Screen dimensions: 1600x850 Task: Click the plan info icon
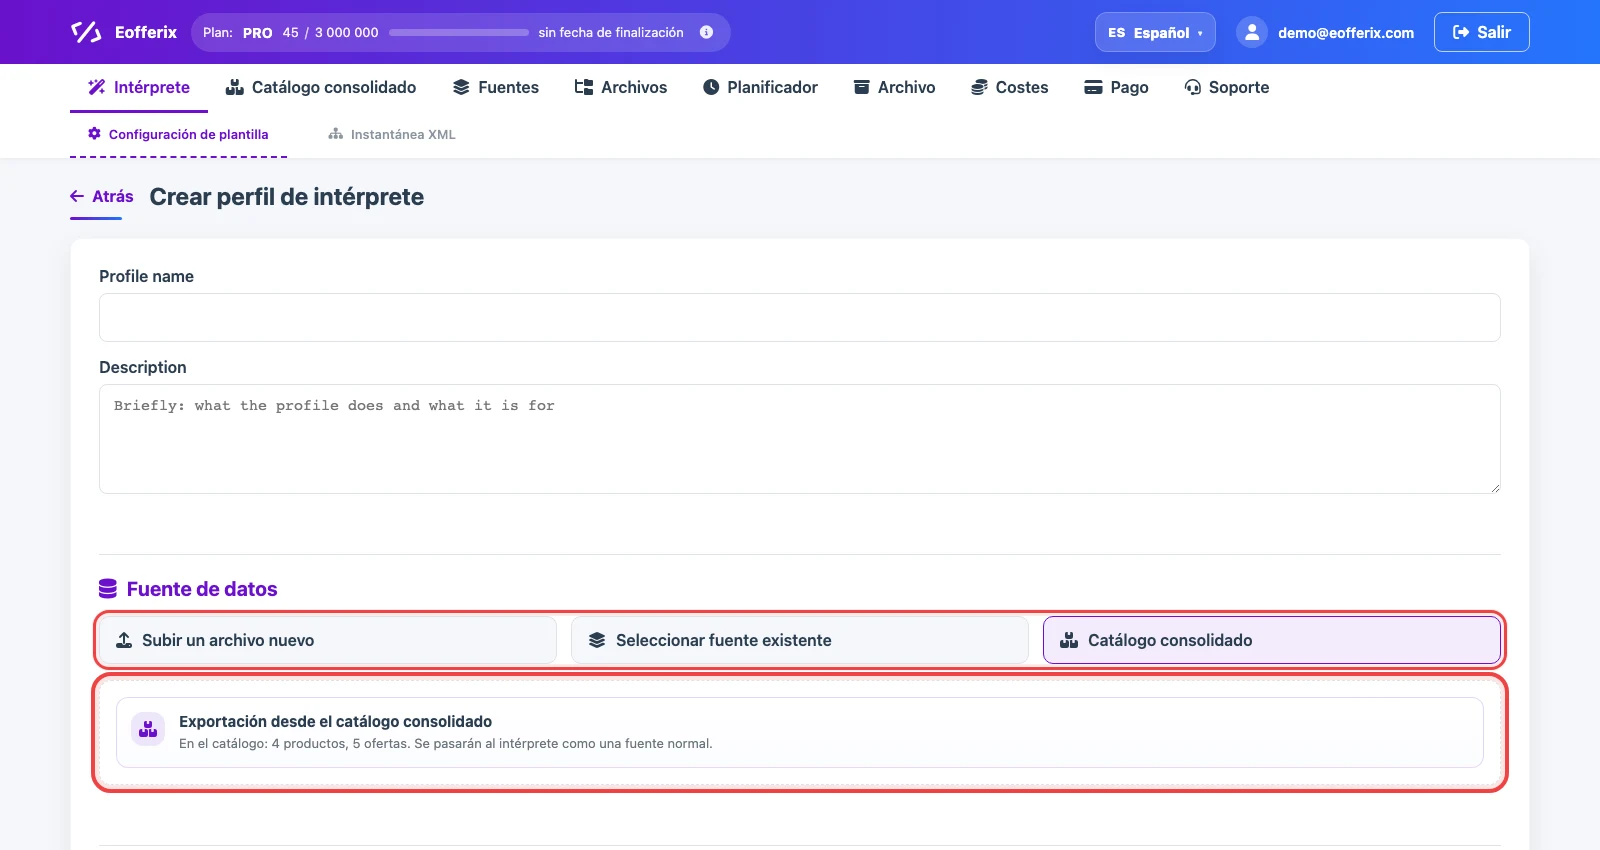click(x=706, y=32)
